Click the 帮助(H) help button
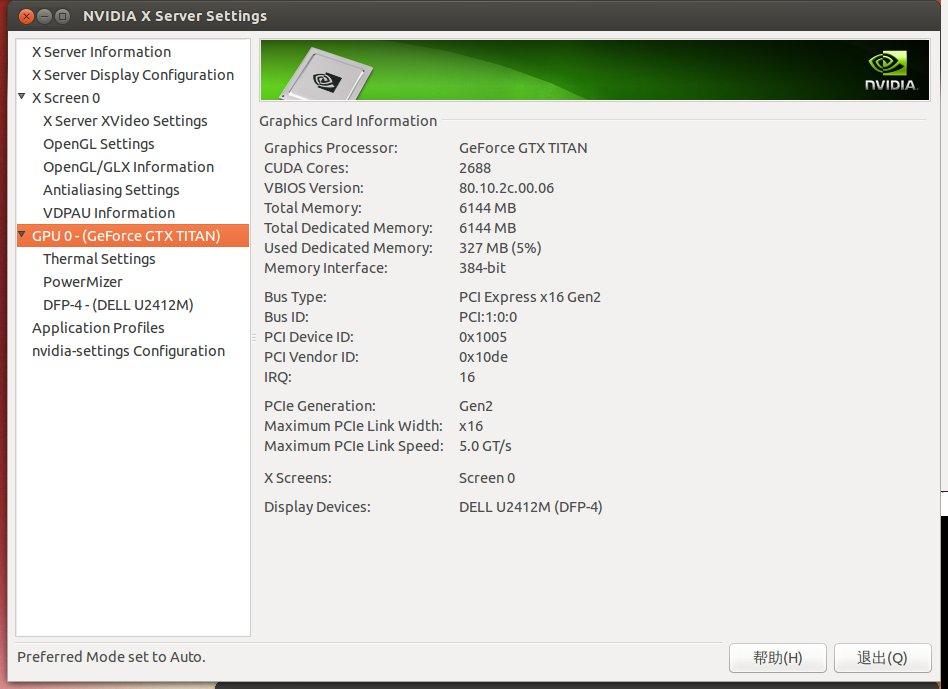Viewport: 948px width, 689px height. [778, 658]
